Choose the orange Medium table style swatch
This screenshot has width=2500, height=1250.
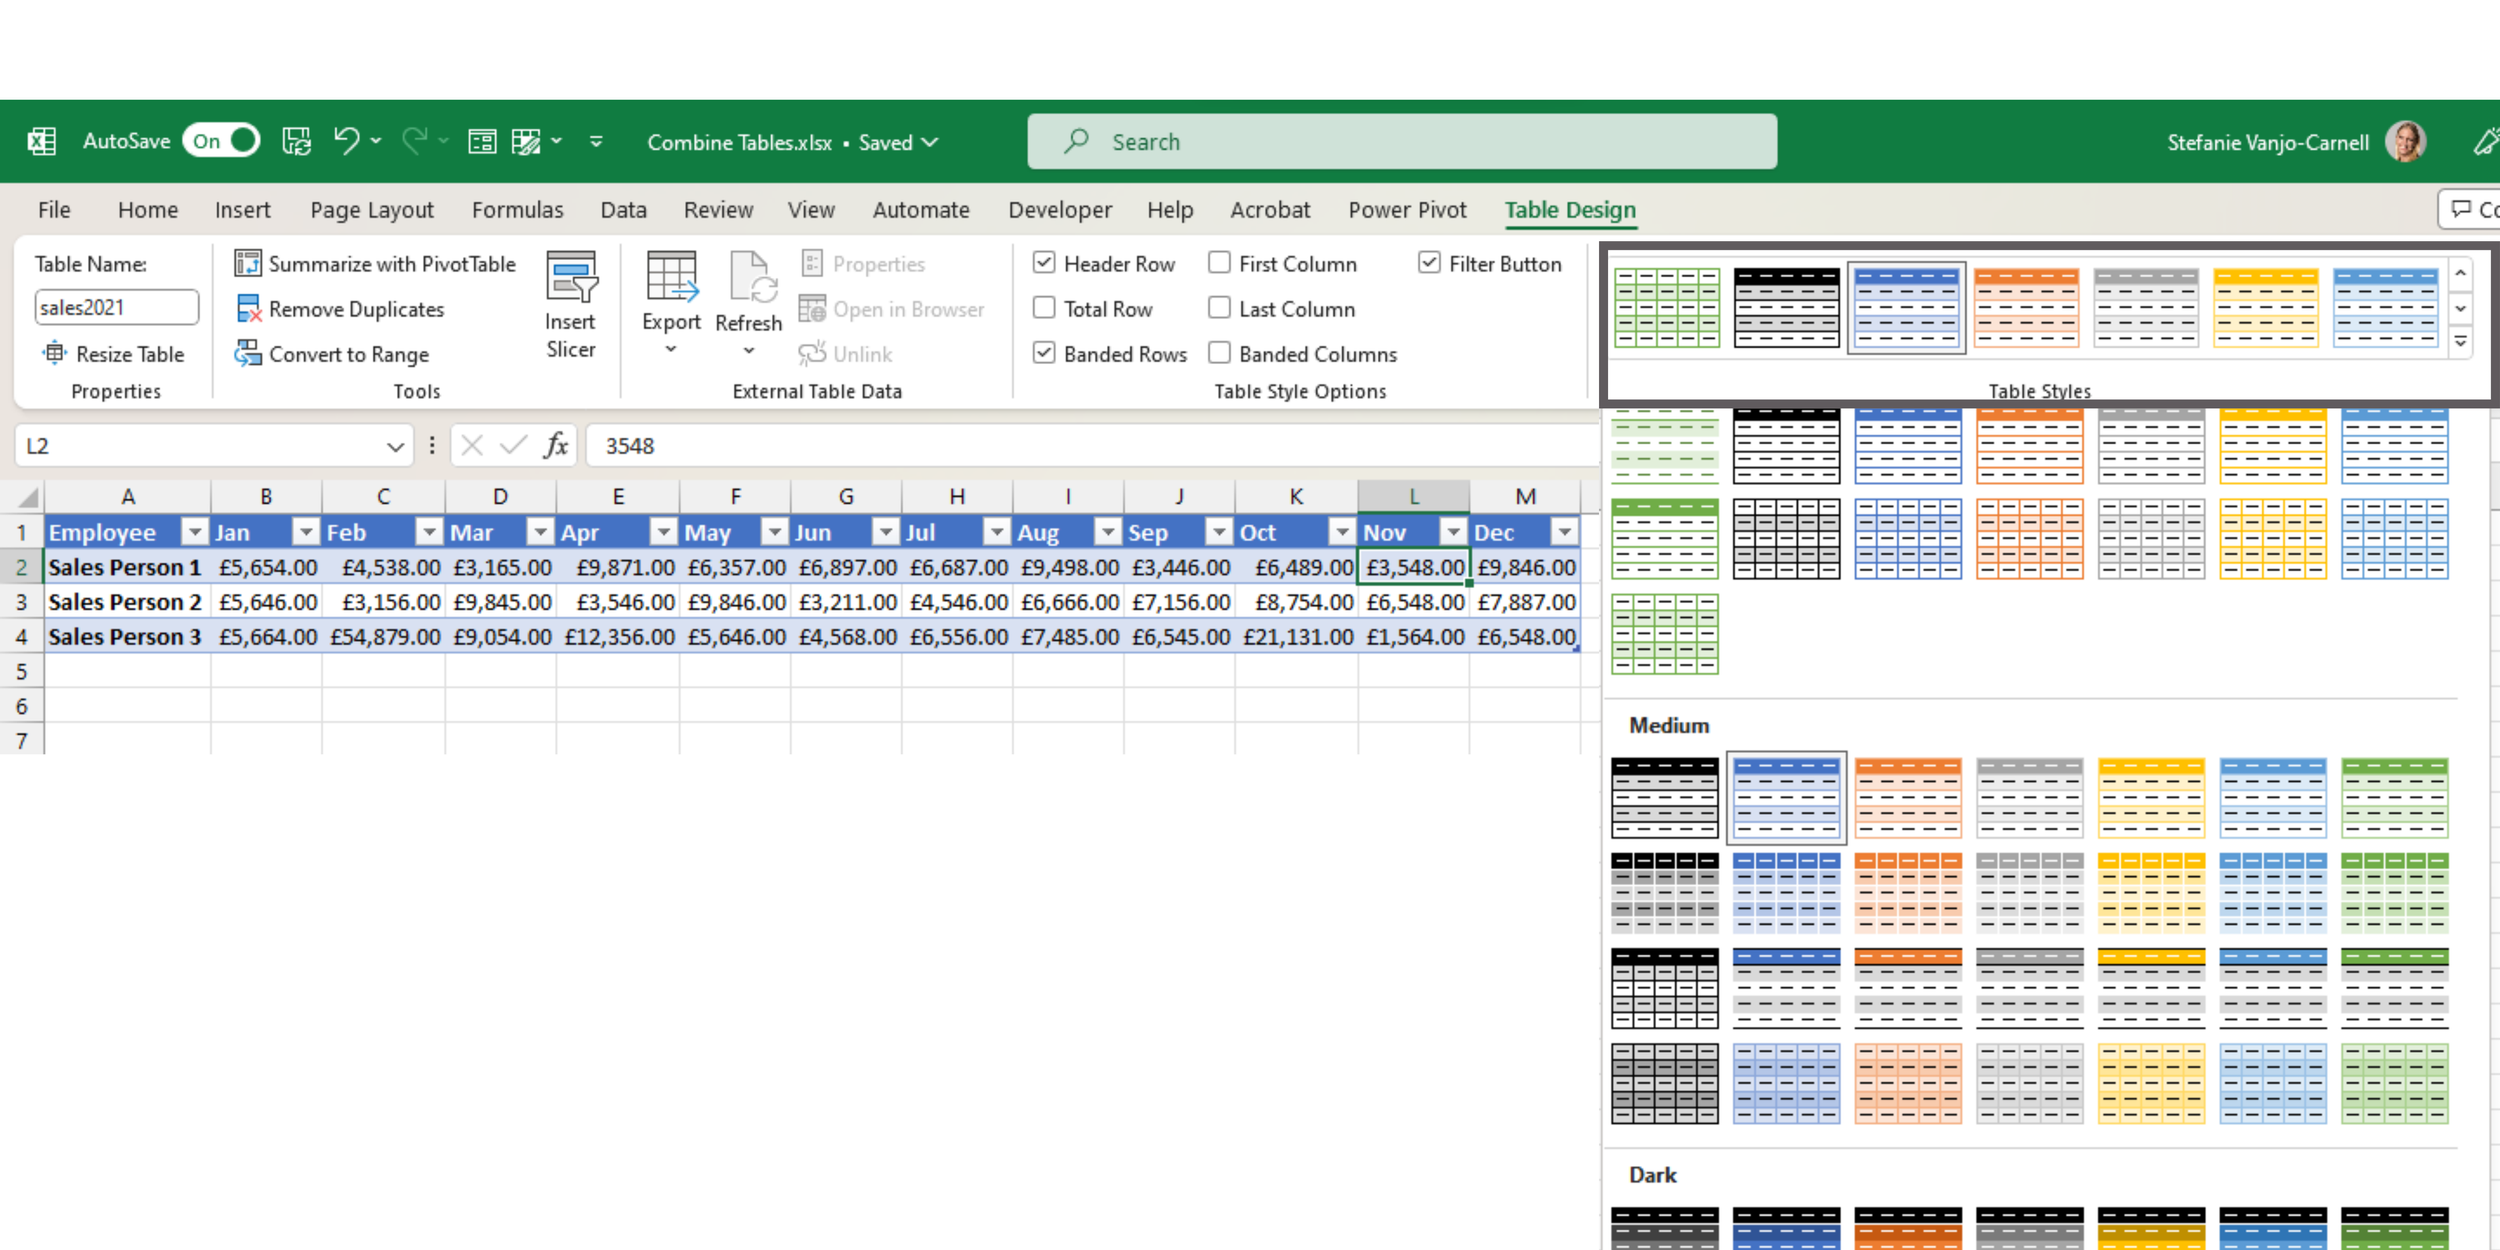(1907, 797)
